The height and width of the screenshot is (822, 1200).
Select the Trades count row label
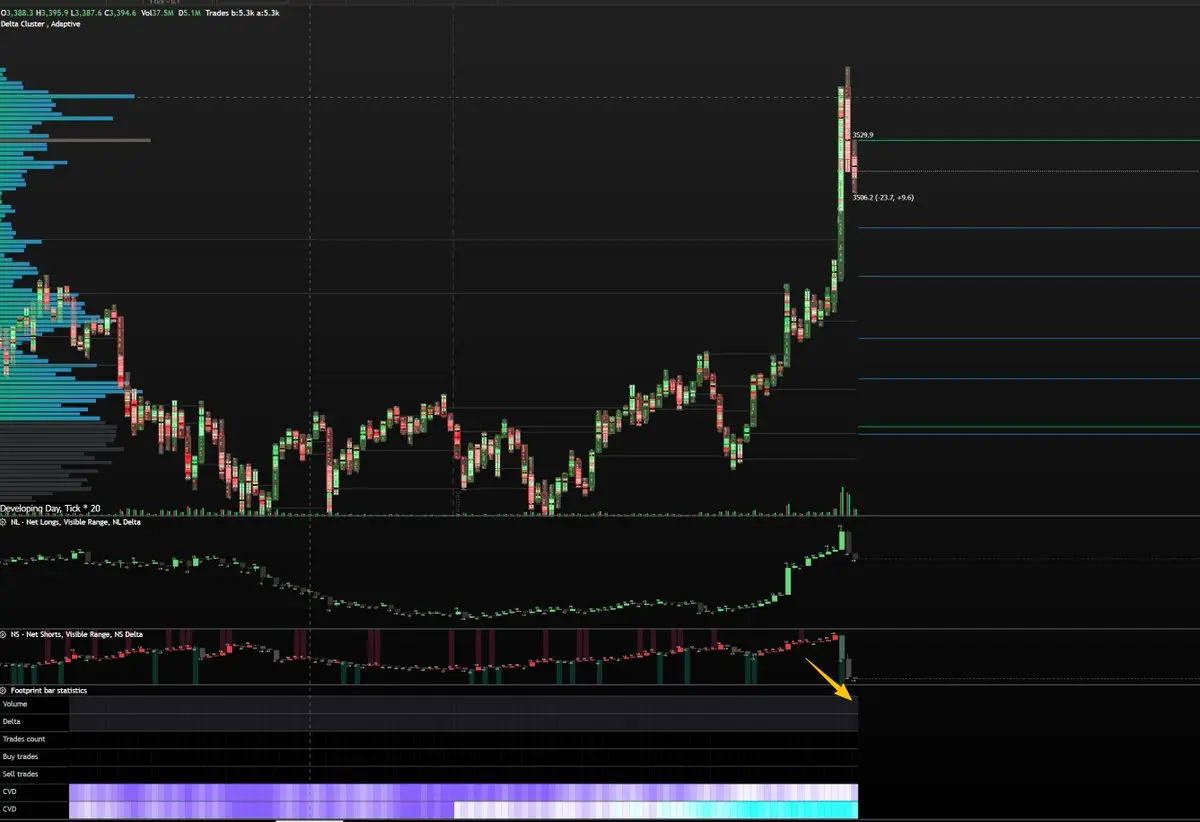click(24, 739)
